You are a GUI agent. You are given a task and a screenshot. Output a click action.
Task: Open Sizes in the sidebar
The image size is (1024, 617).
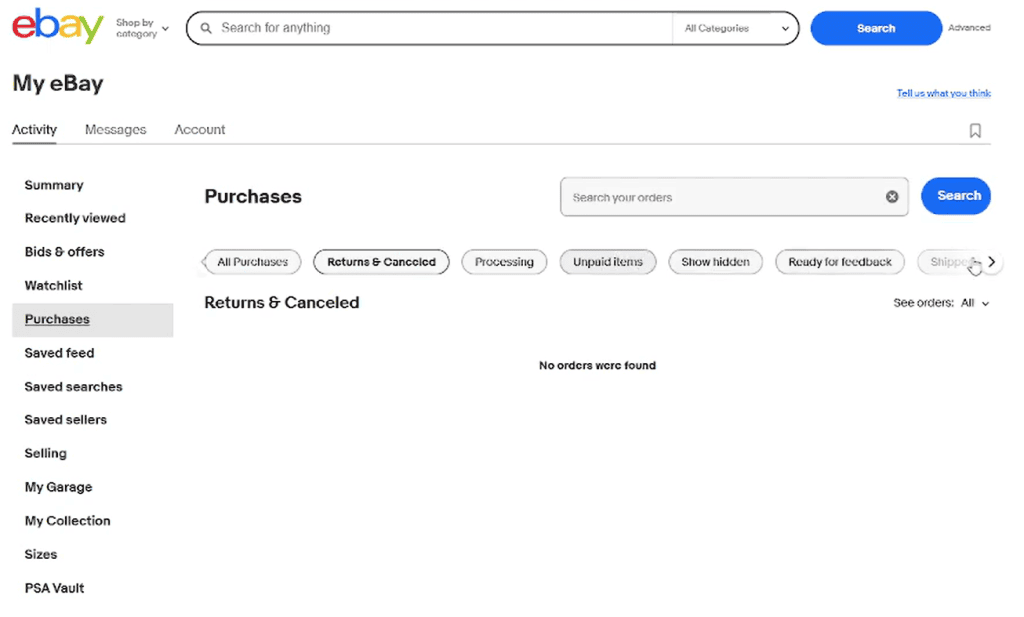point(41,555)
